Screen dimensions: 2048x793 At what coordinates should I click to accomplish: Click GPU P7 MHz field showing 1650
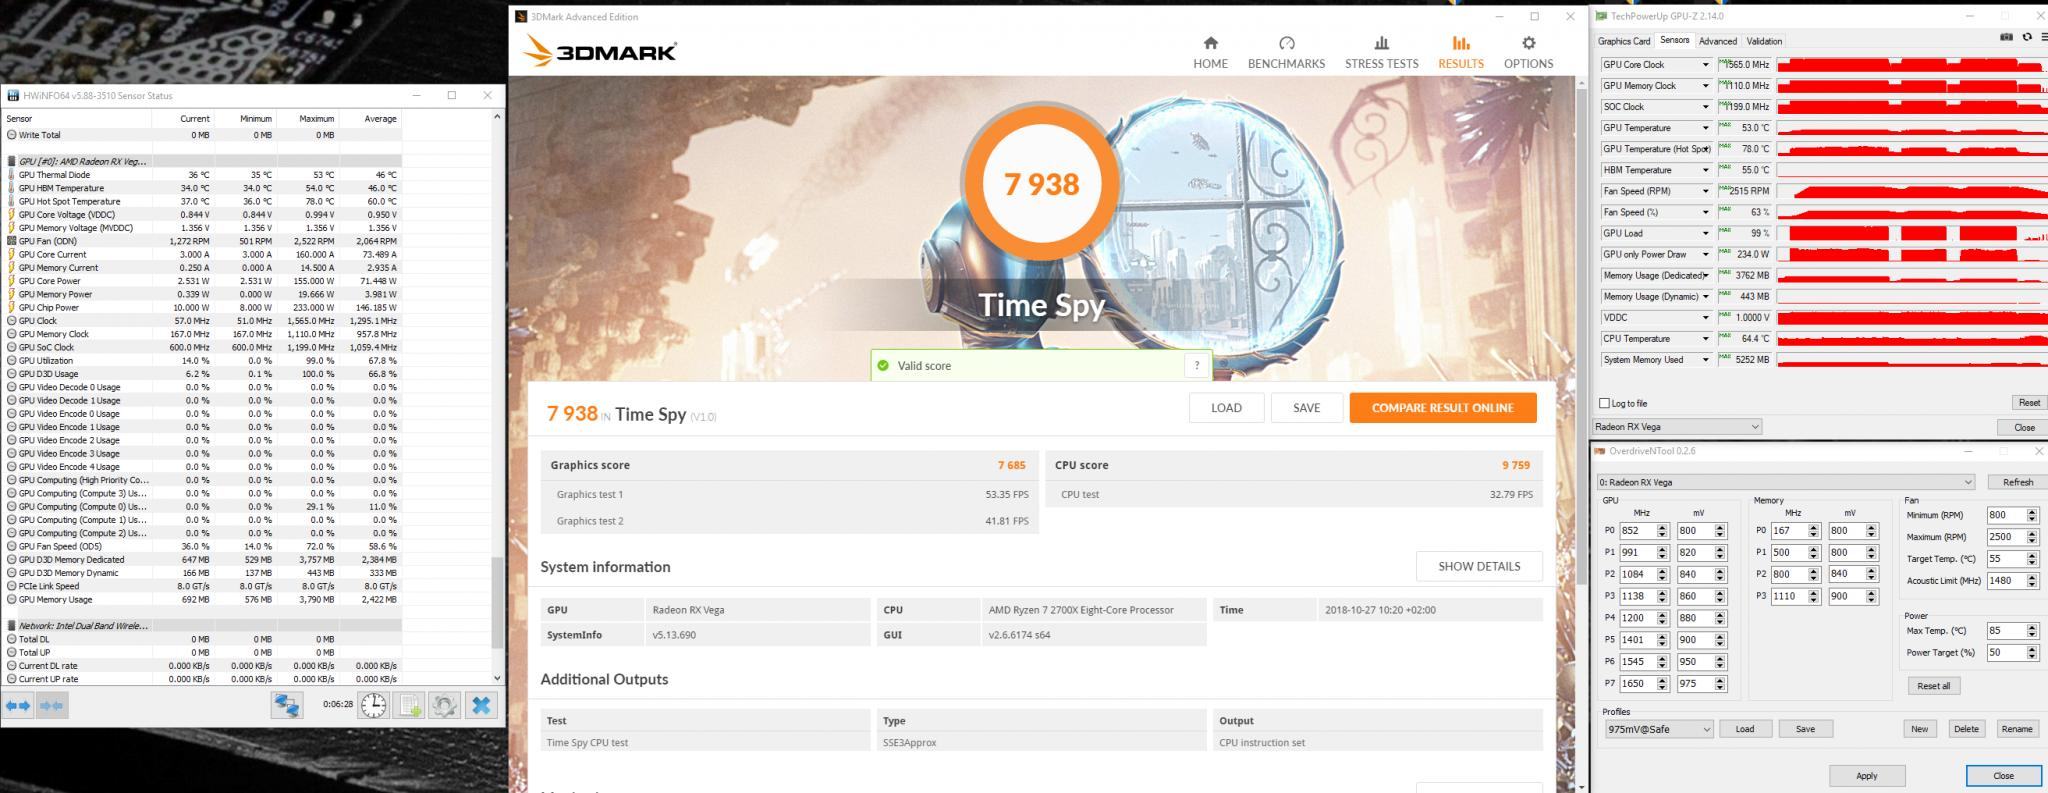tap(1637, 684)
